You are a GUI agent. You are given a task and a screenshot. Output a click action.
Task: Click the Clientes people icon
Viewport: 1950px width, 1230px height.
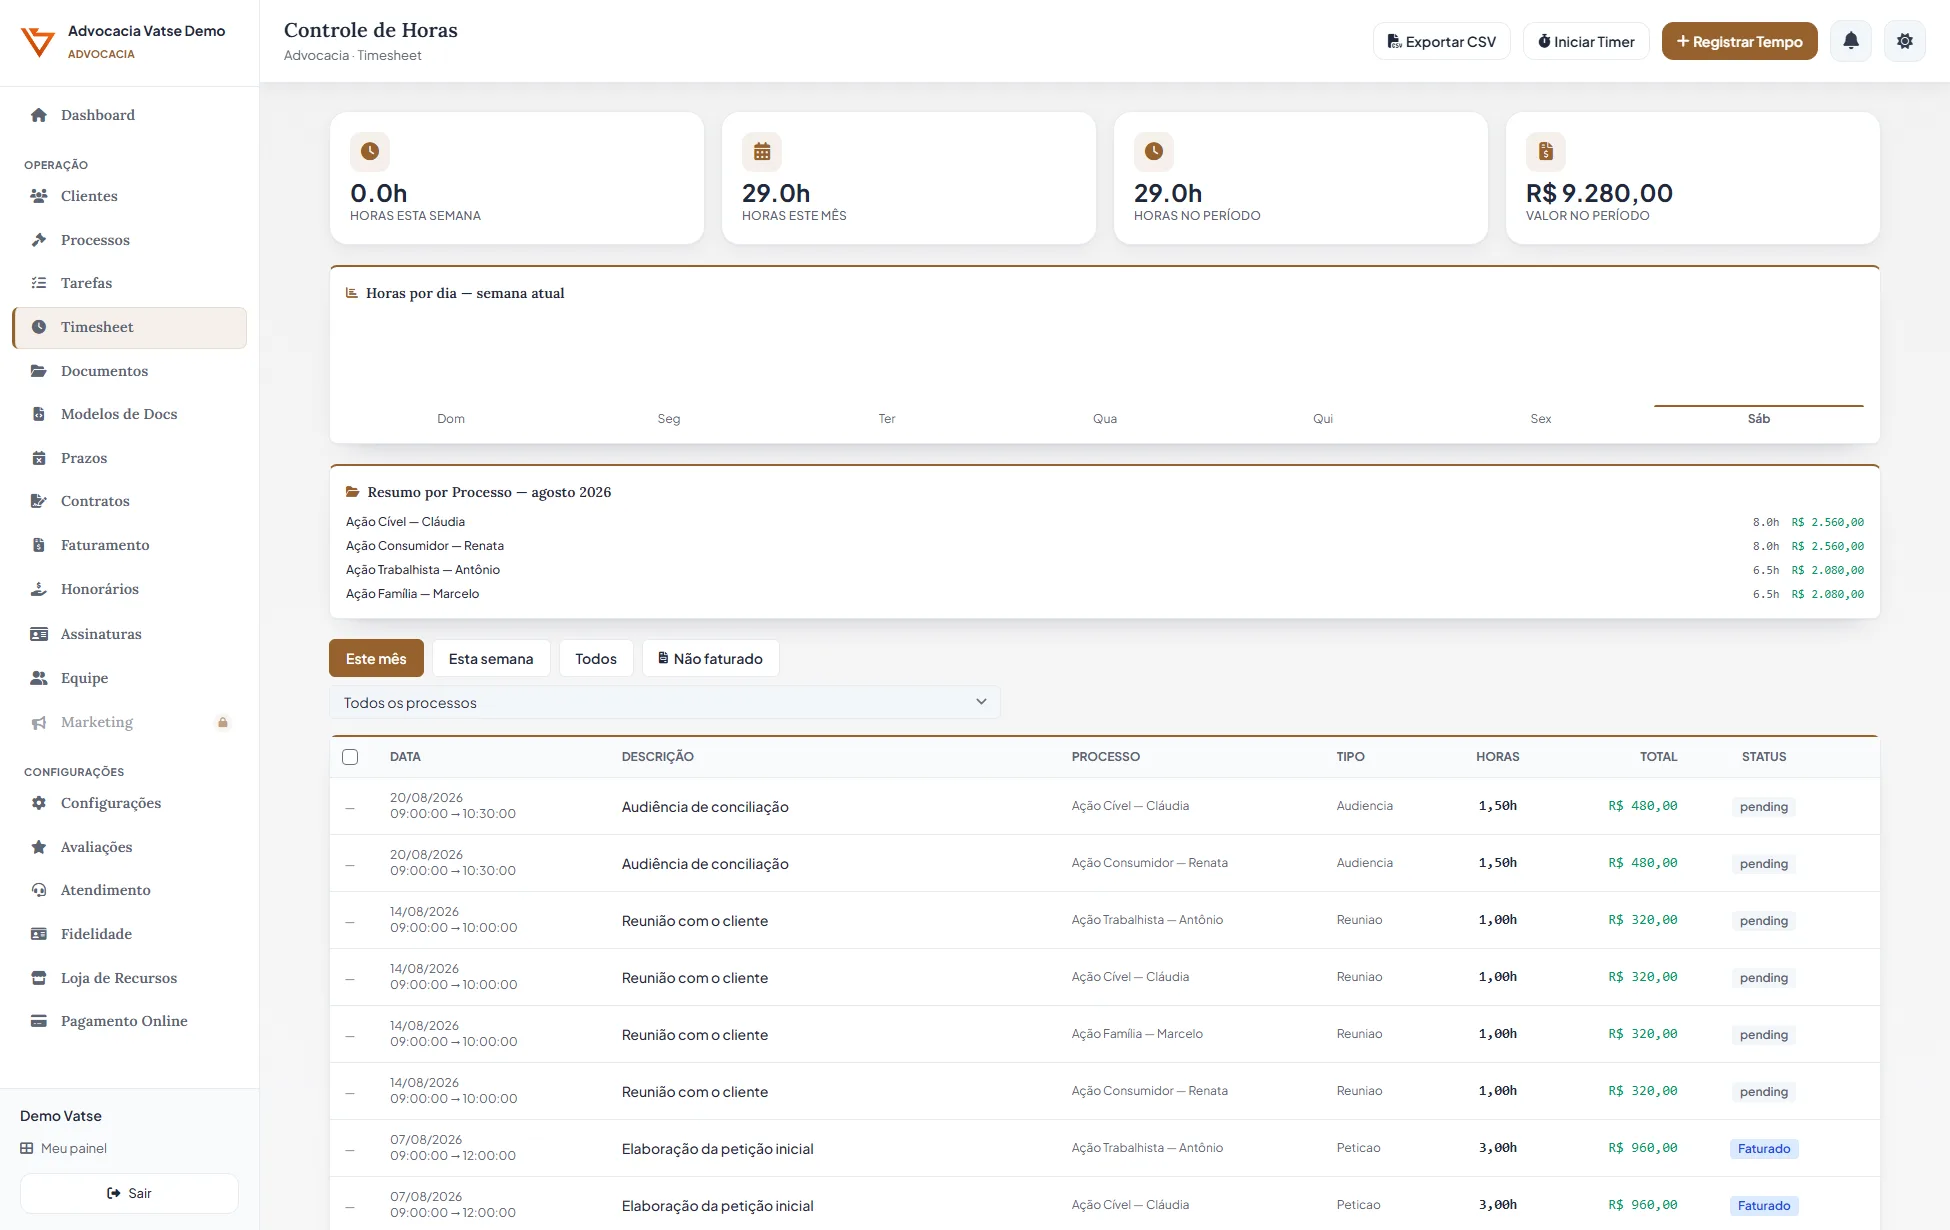pyautogui.click(x=39, y=196)
